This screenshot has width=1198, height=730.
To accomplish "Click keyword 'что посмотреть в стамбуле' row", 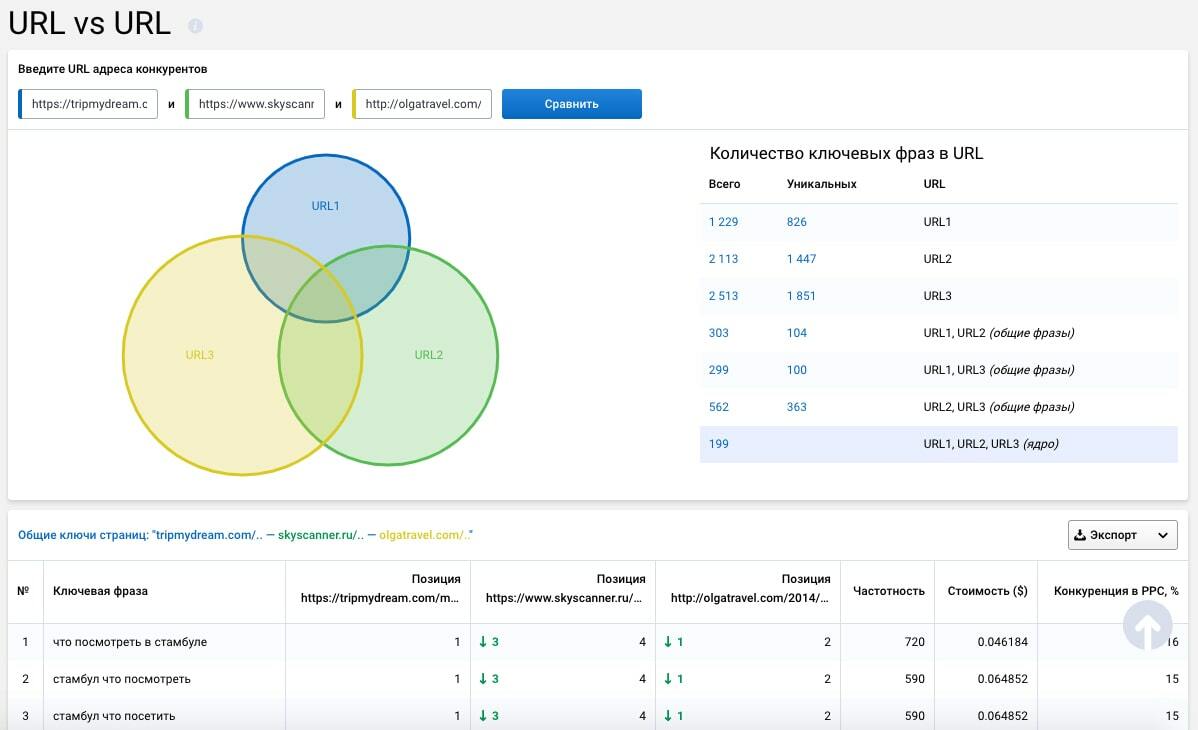I will (130, 642).
